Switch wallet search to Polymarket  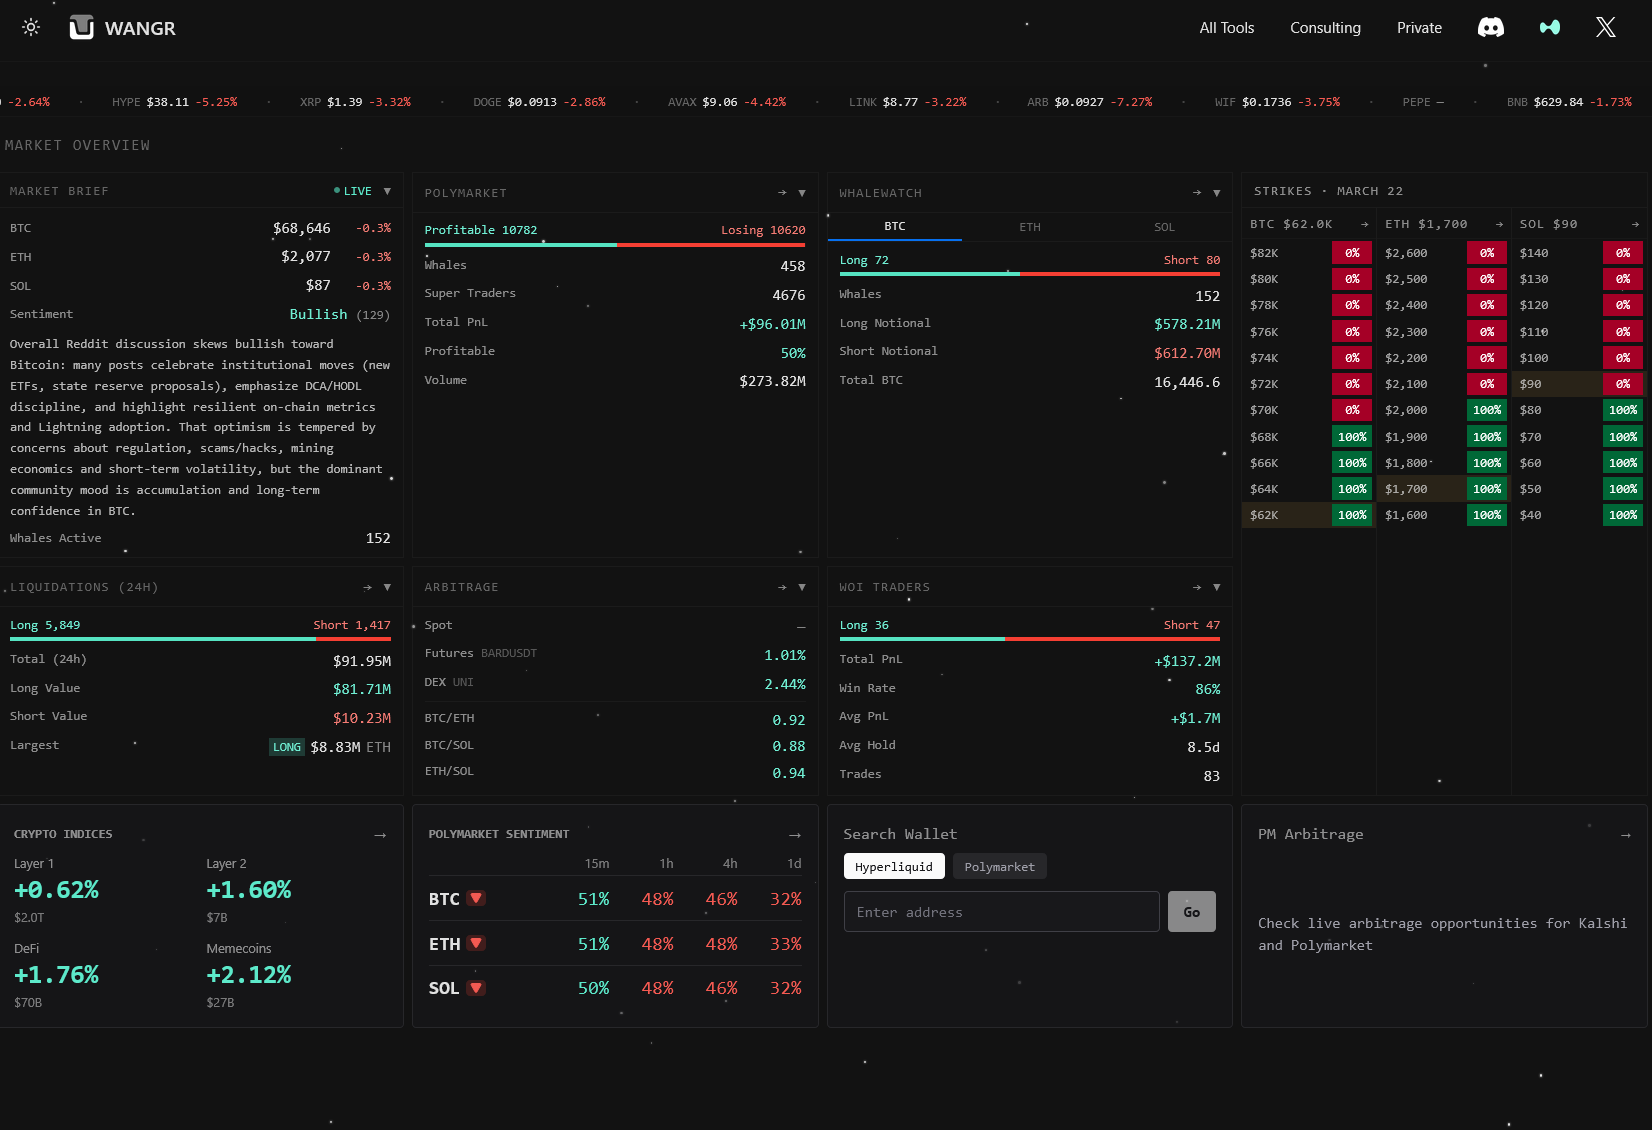(999, 867)
